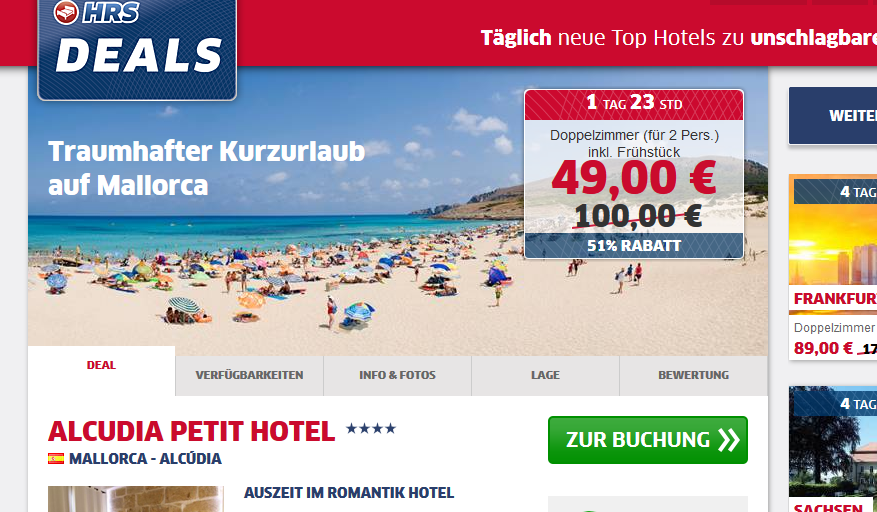Click the 51% Rabatt banner
The width and height of the screenshot is (877, 512).
coord(634,246)
